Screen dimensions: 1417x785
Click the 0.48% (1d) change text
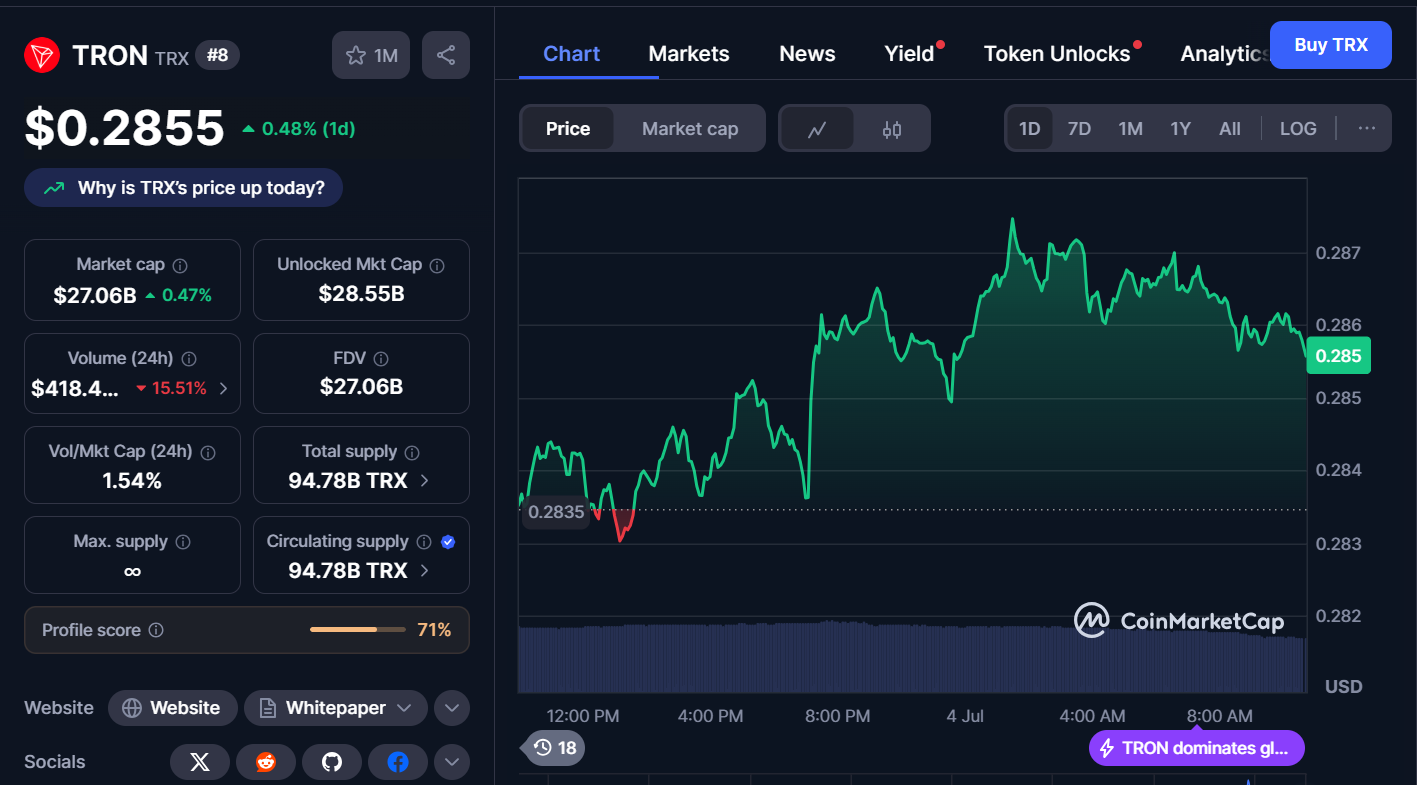click(308, 129)
